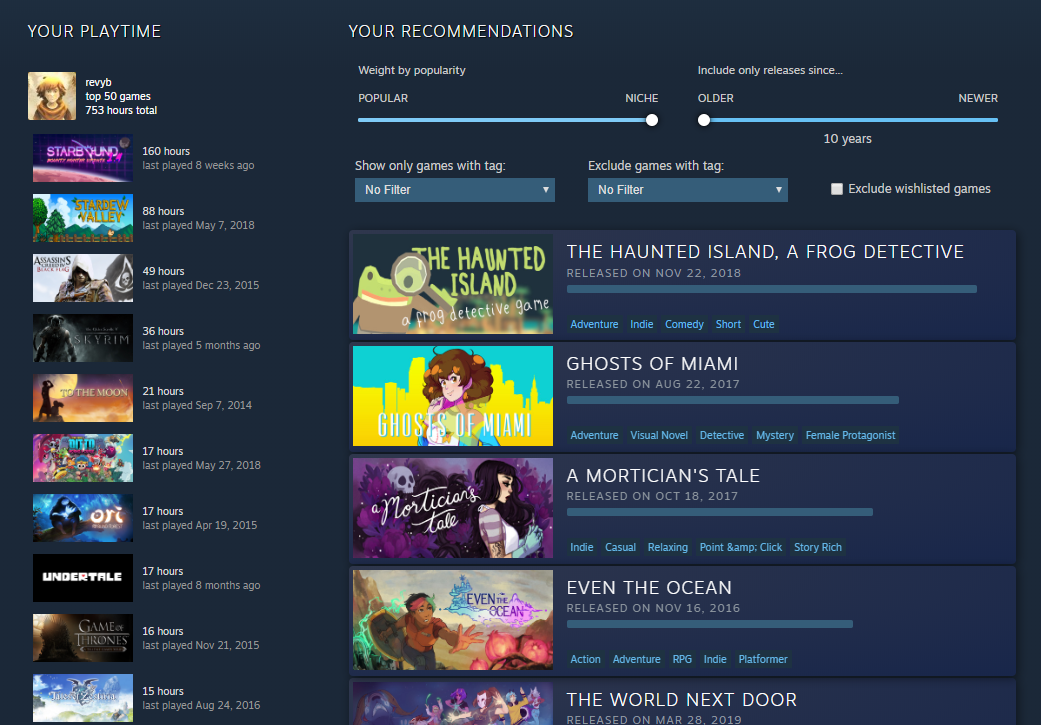Viewport: 1041px width, 725px height.
Task: Select the Assassin's Creed Black Flag thumbnail
Action: (x=83, y=278)
